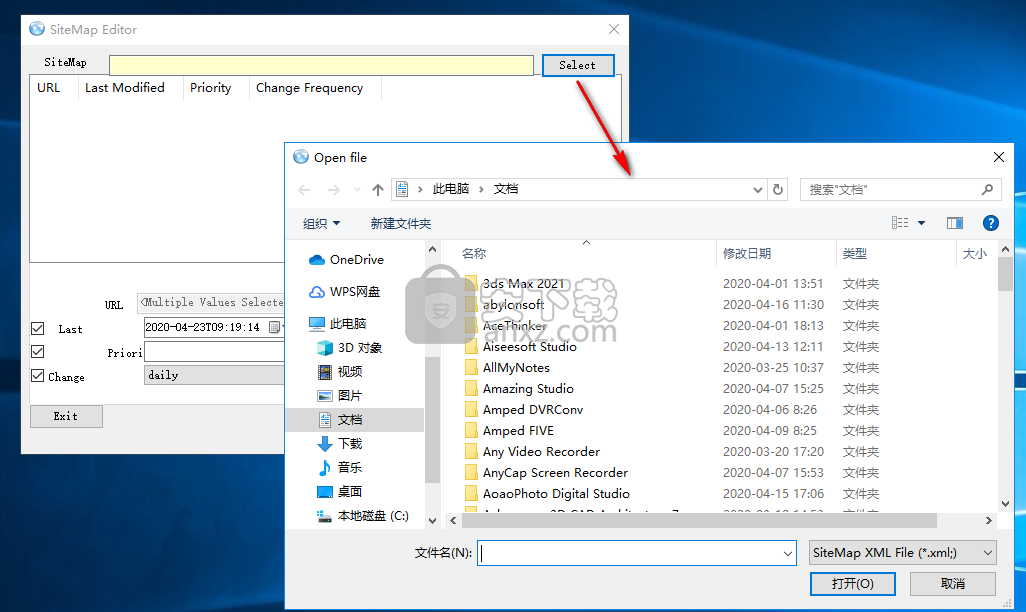Open the daily change frequency dropdown
Viewport: 1026px width, 612px height.
214,375
